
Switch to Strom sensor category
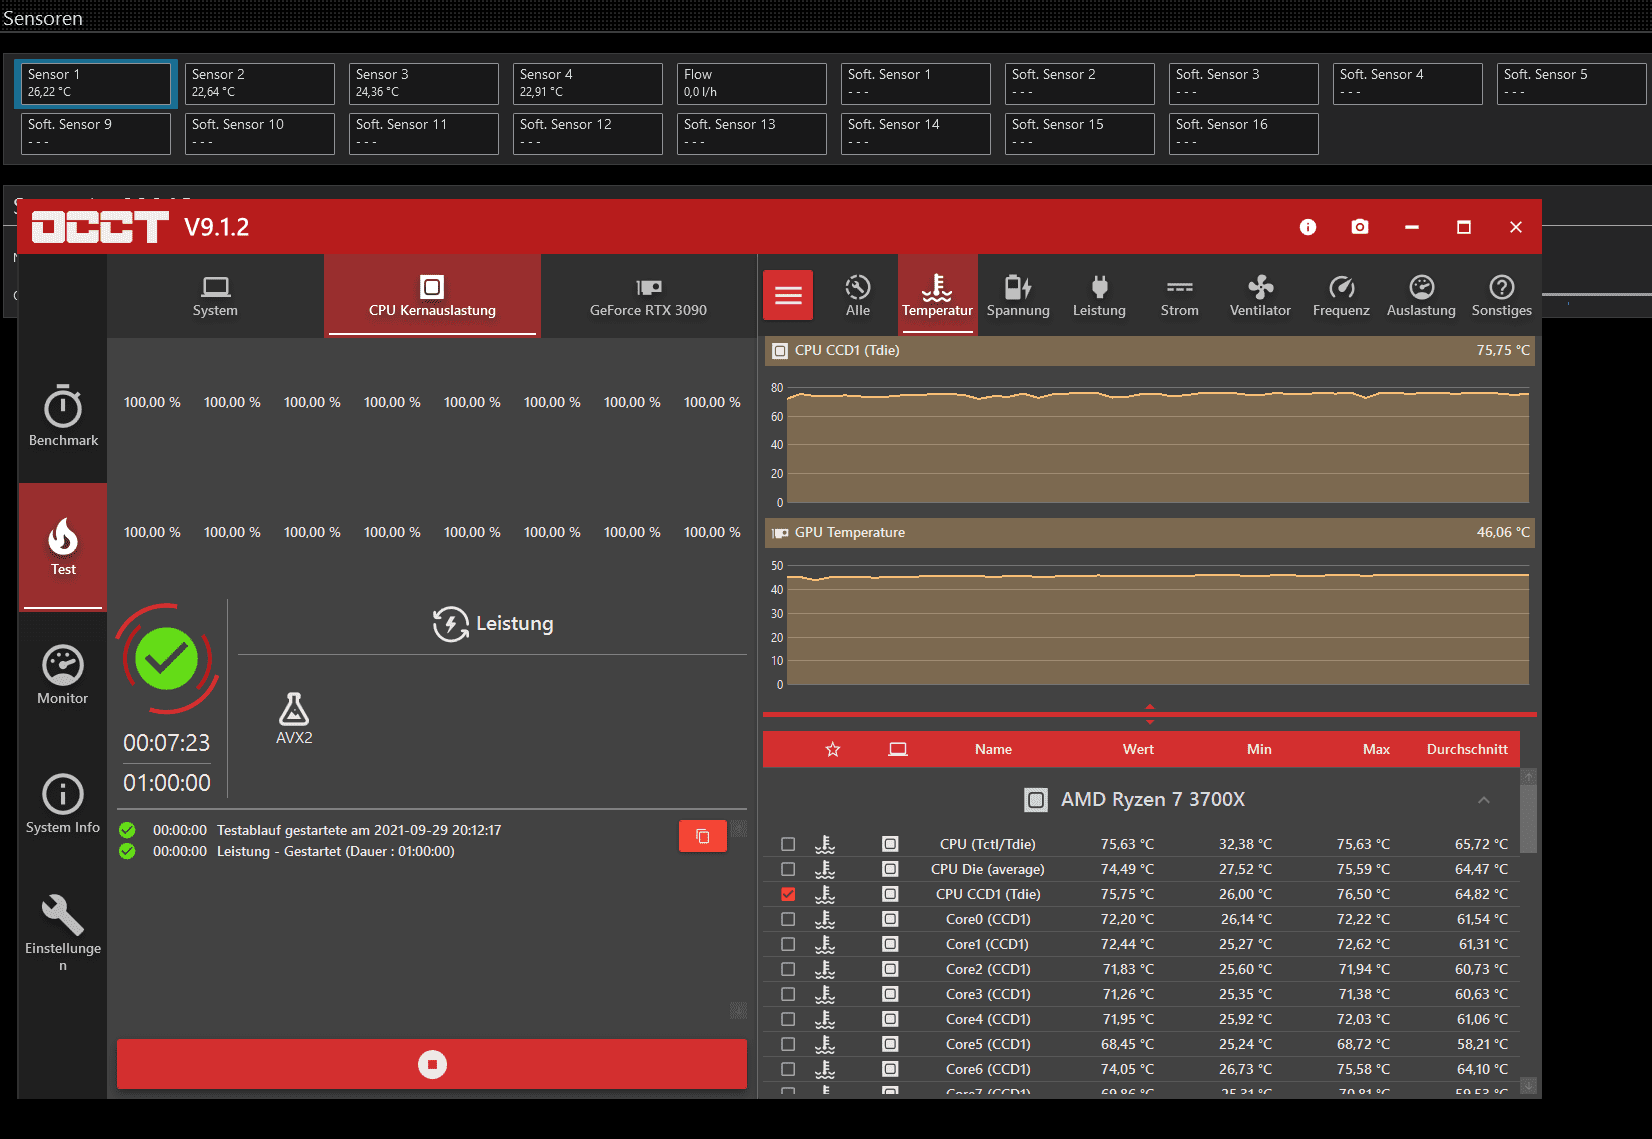click(x=1180, y=296)
